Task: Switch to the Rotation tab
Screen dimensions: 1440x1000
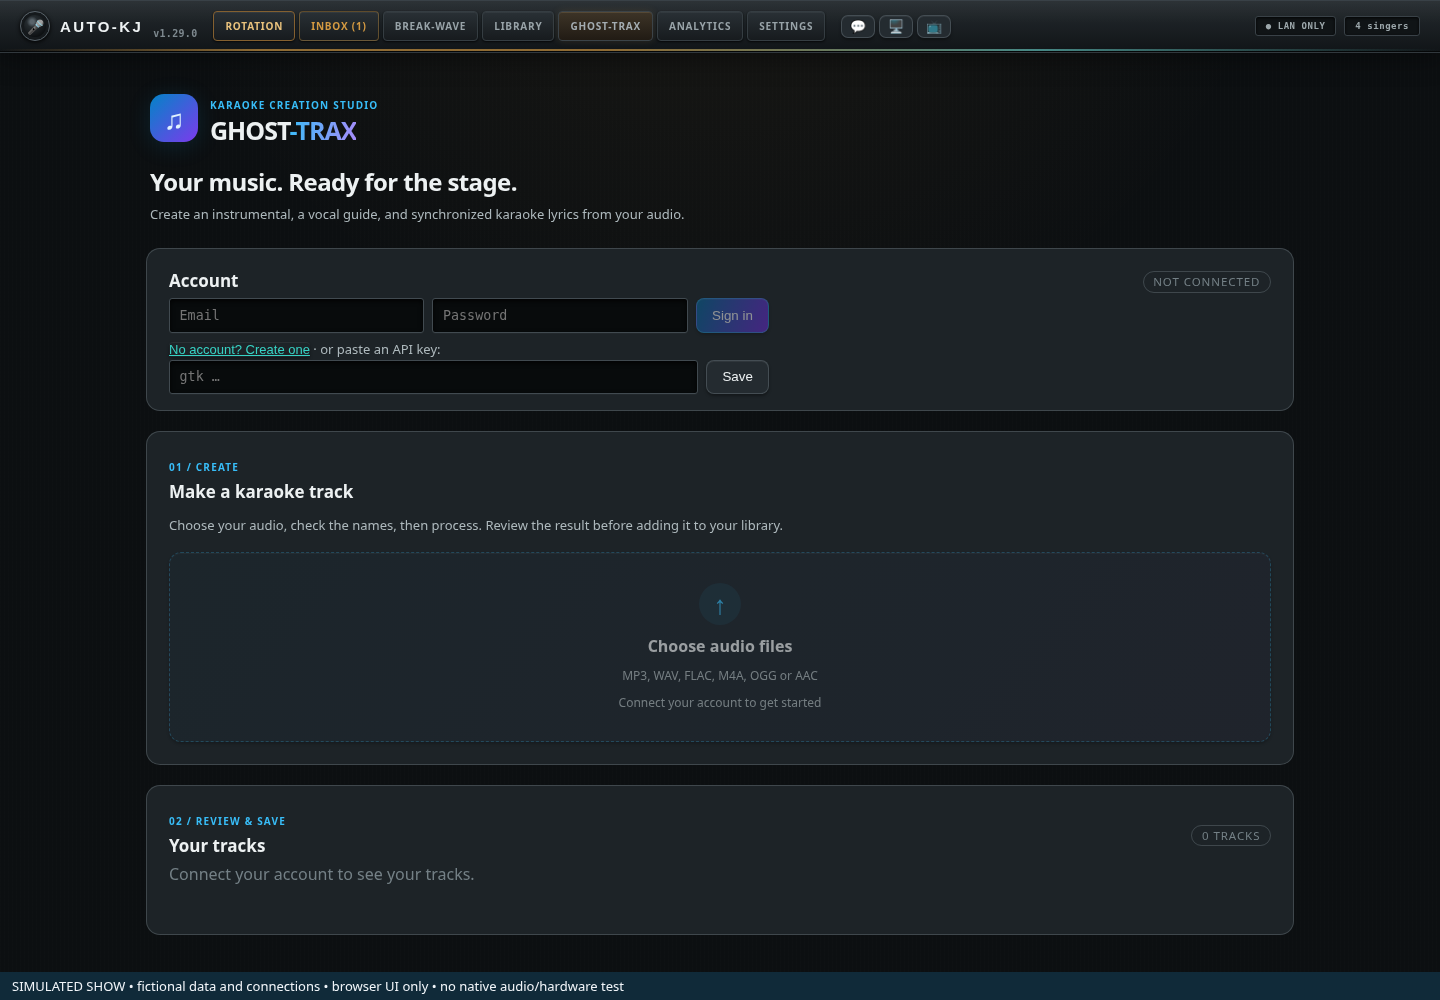Action: point(254,26)
